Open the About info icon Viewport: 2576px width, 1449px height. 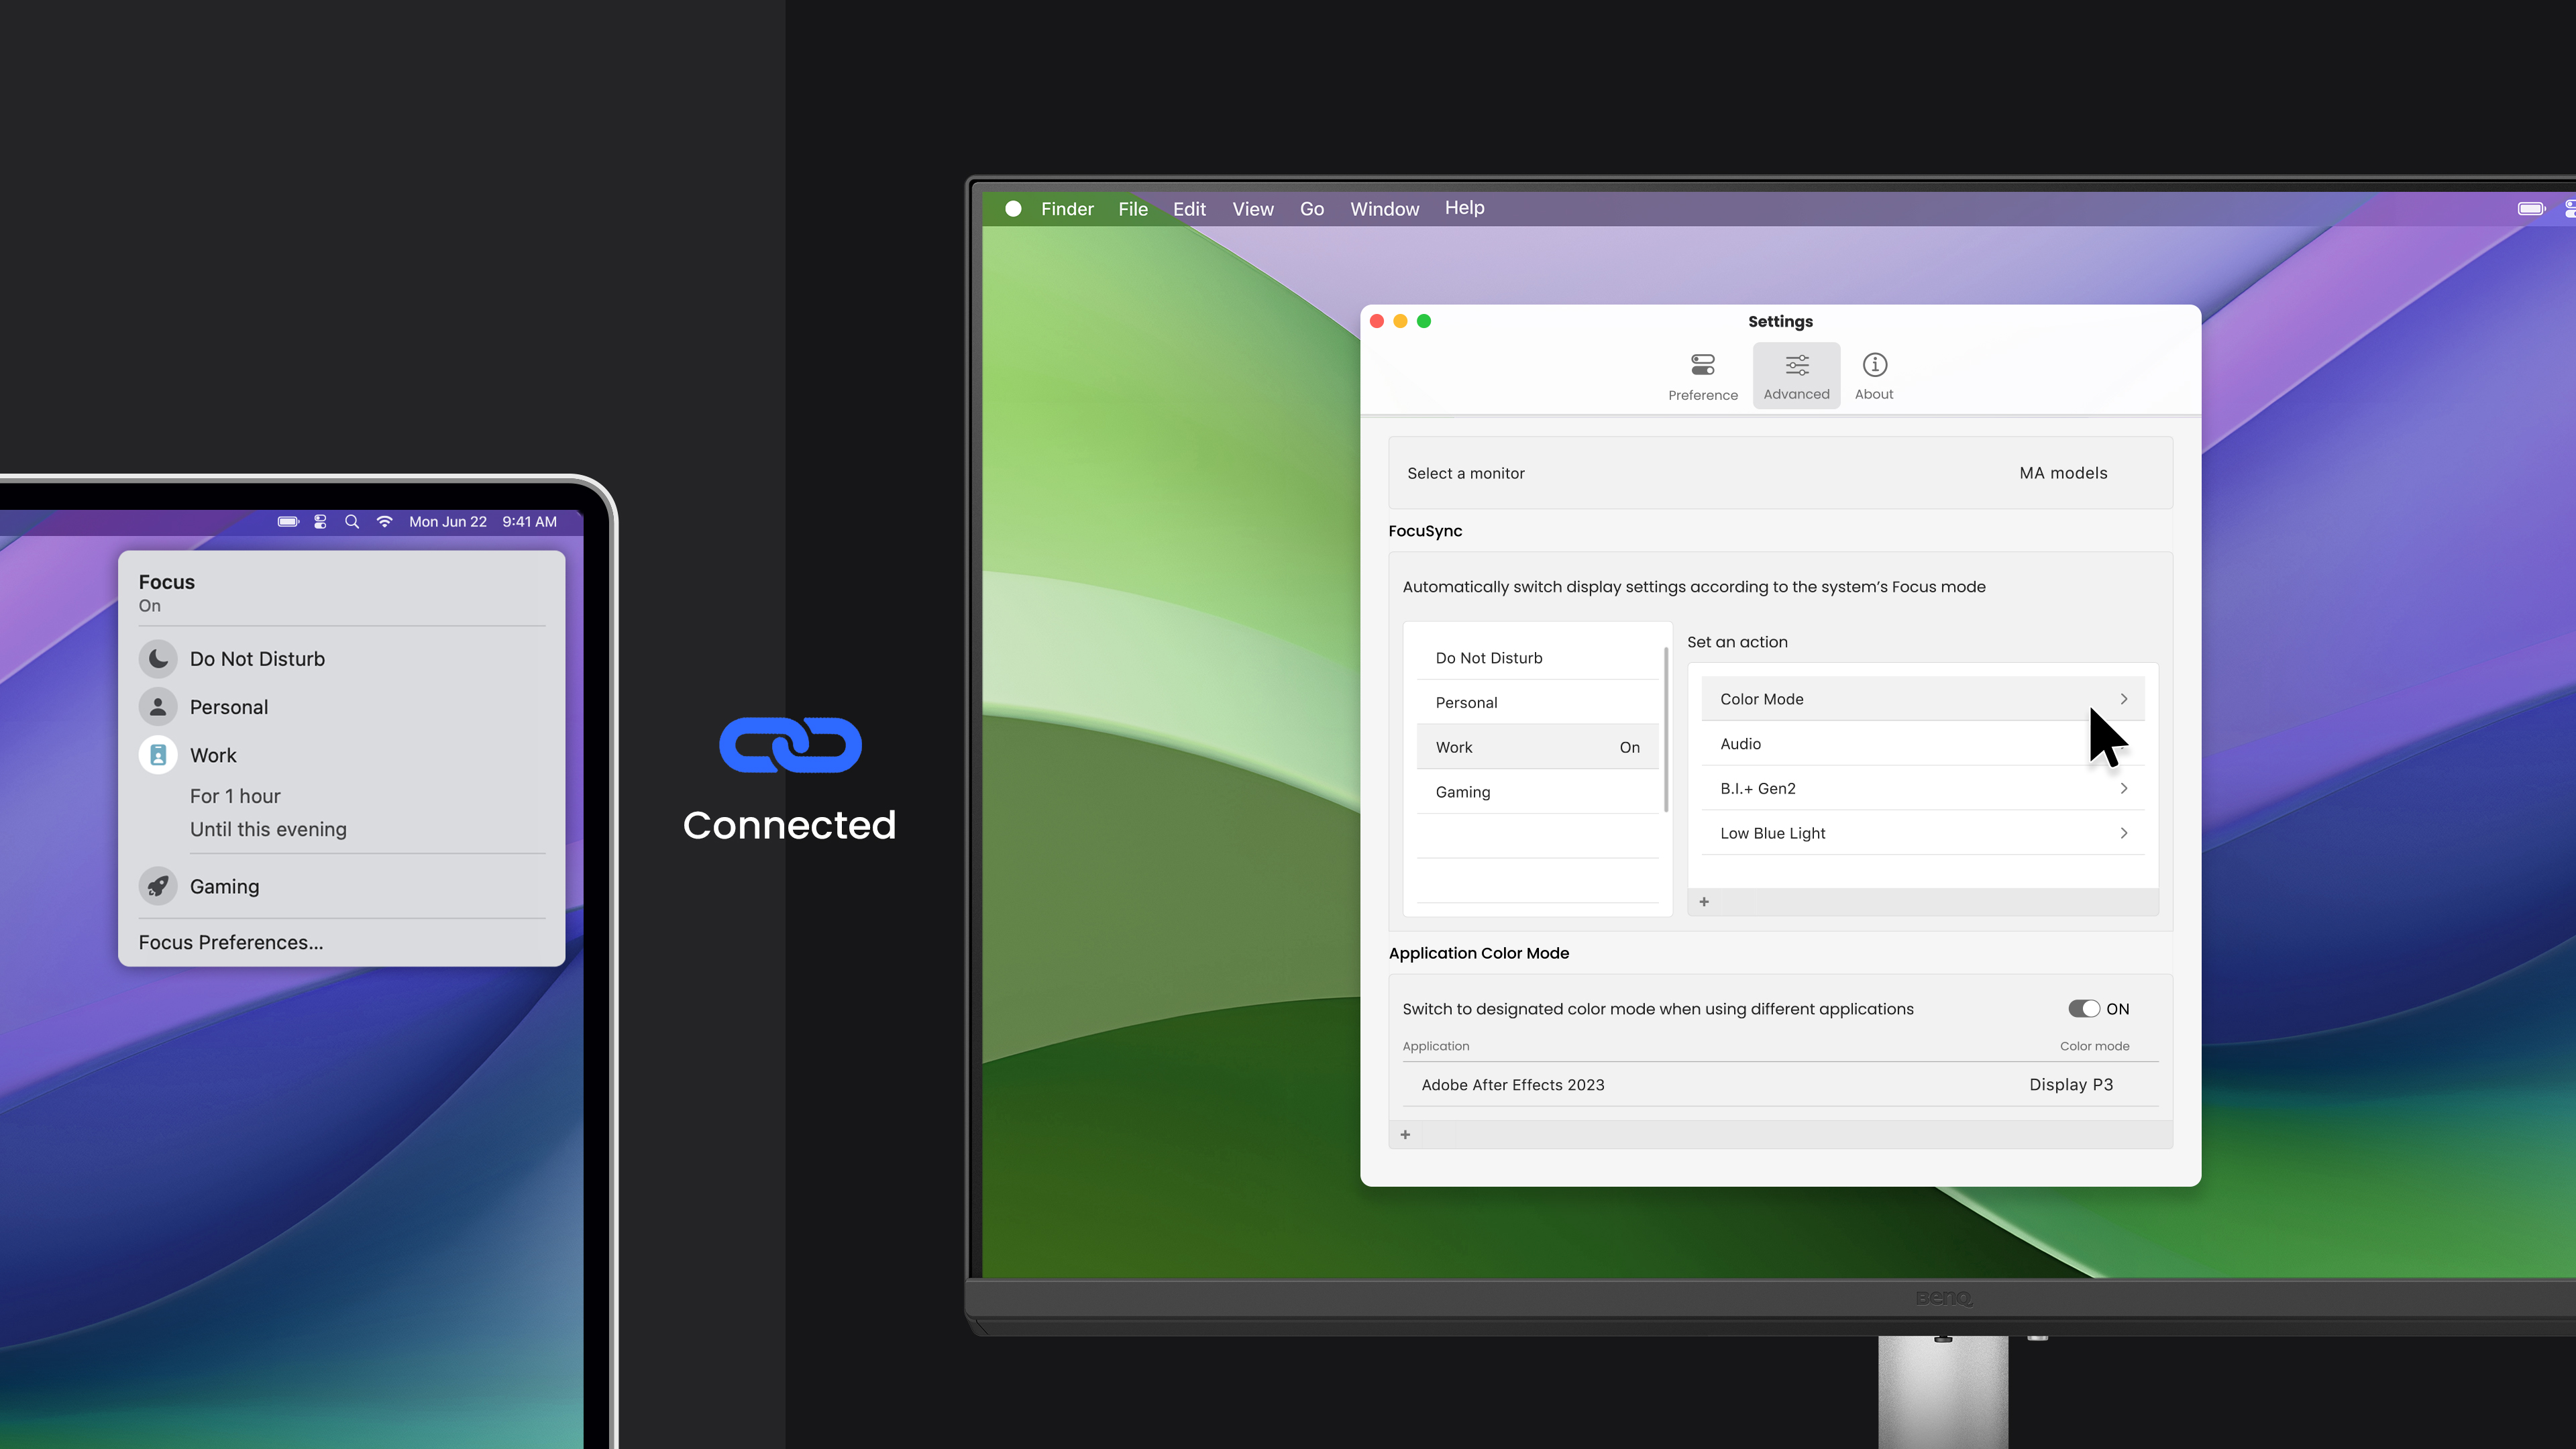(x=1874, y=365)
